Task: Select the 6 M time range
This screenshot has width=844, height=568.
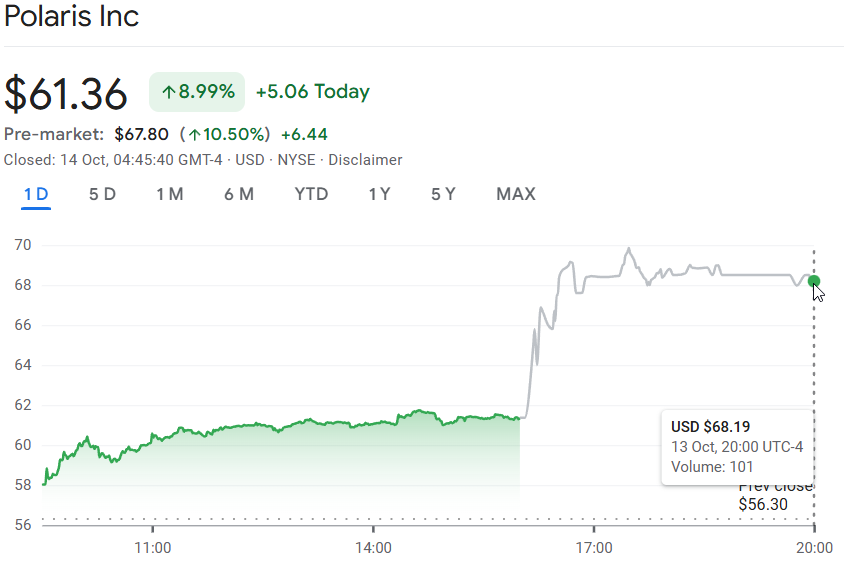Action: 238,194
